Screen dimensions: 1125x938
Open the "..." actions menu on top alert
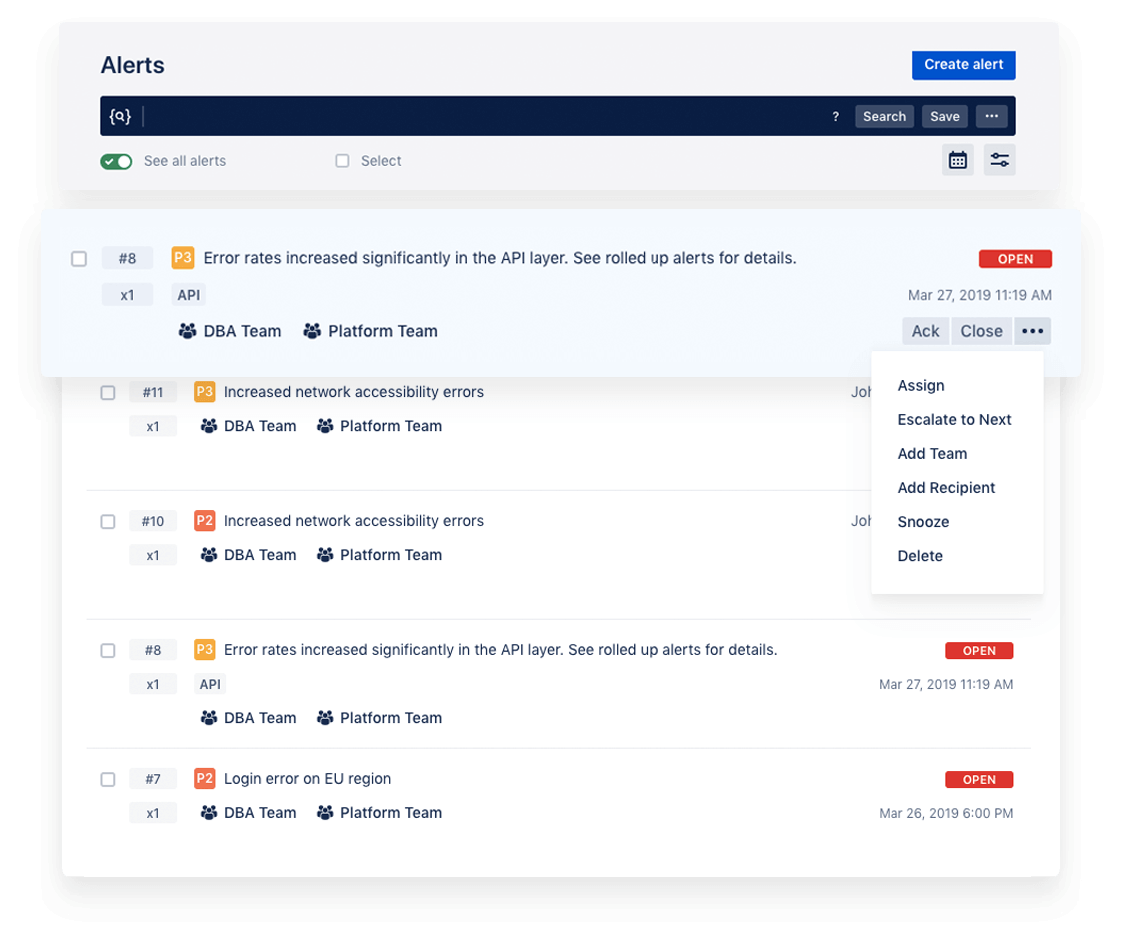[x=1033, y=330]
